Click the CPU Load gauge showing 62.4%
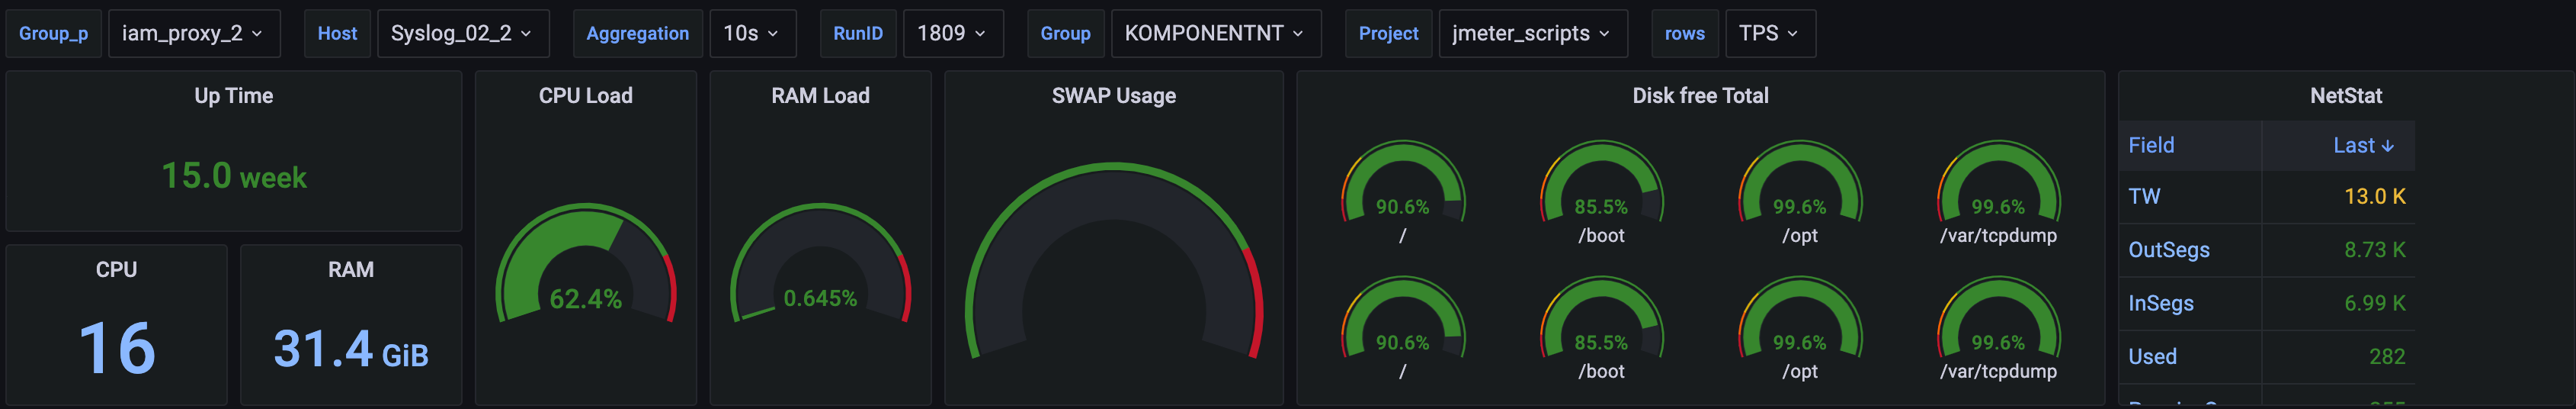The image size is (2576, 409). 586,264
